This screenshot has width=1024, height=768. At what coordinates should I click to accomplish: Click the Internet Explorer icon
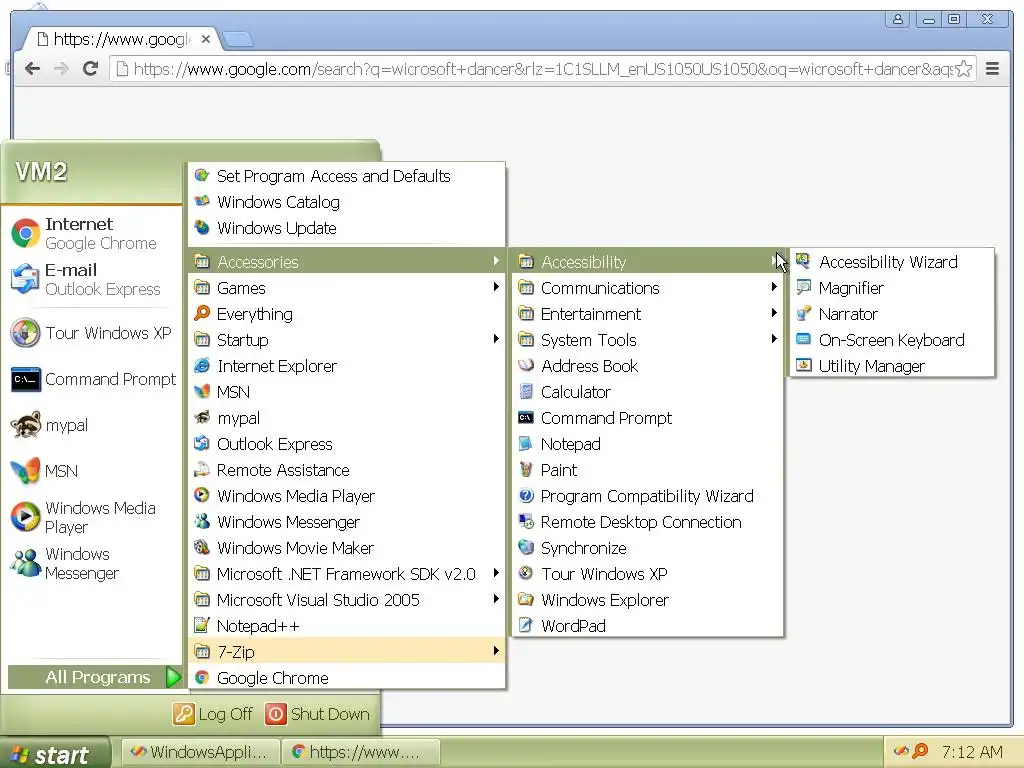click(202, 366)
